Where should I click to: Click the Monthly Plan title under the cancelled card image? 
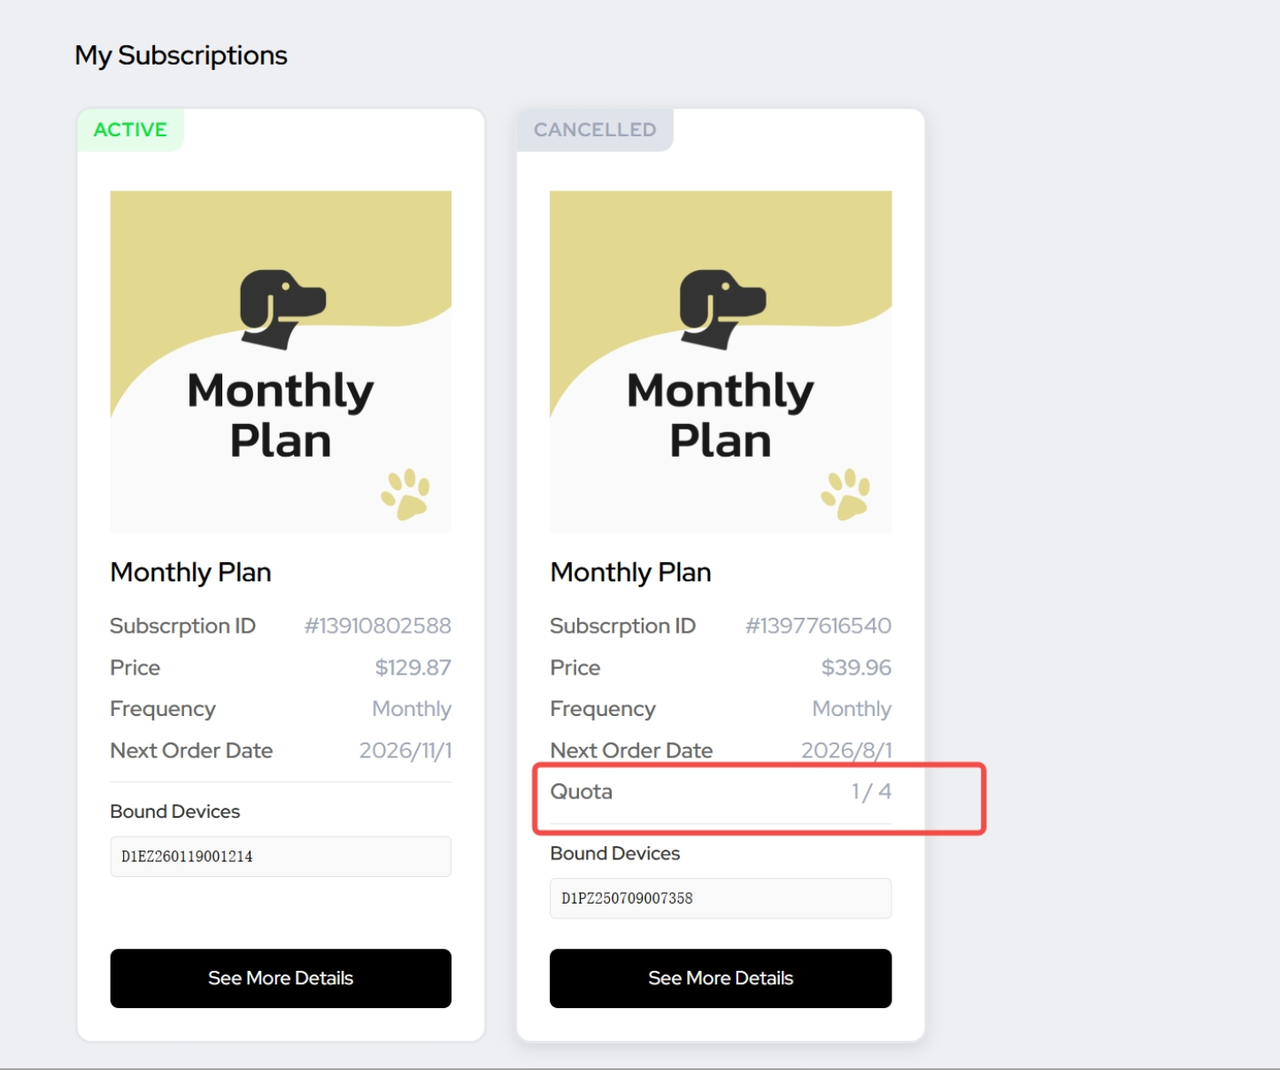[631, 572]
